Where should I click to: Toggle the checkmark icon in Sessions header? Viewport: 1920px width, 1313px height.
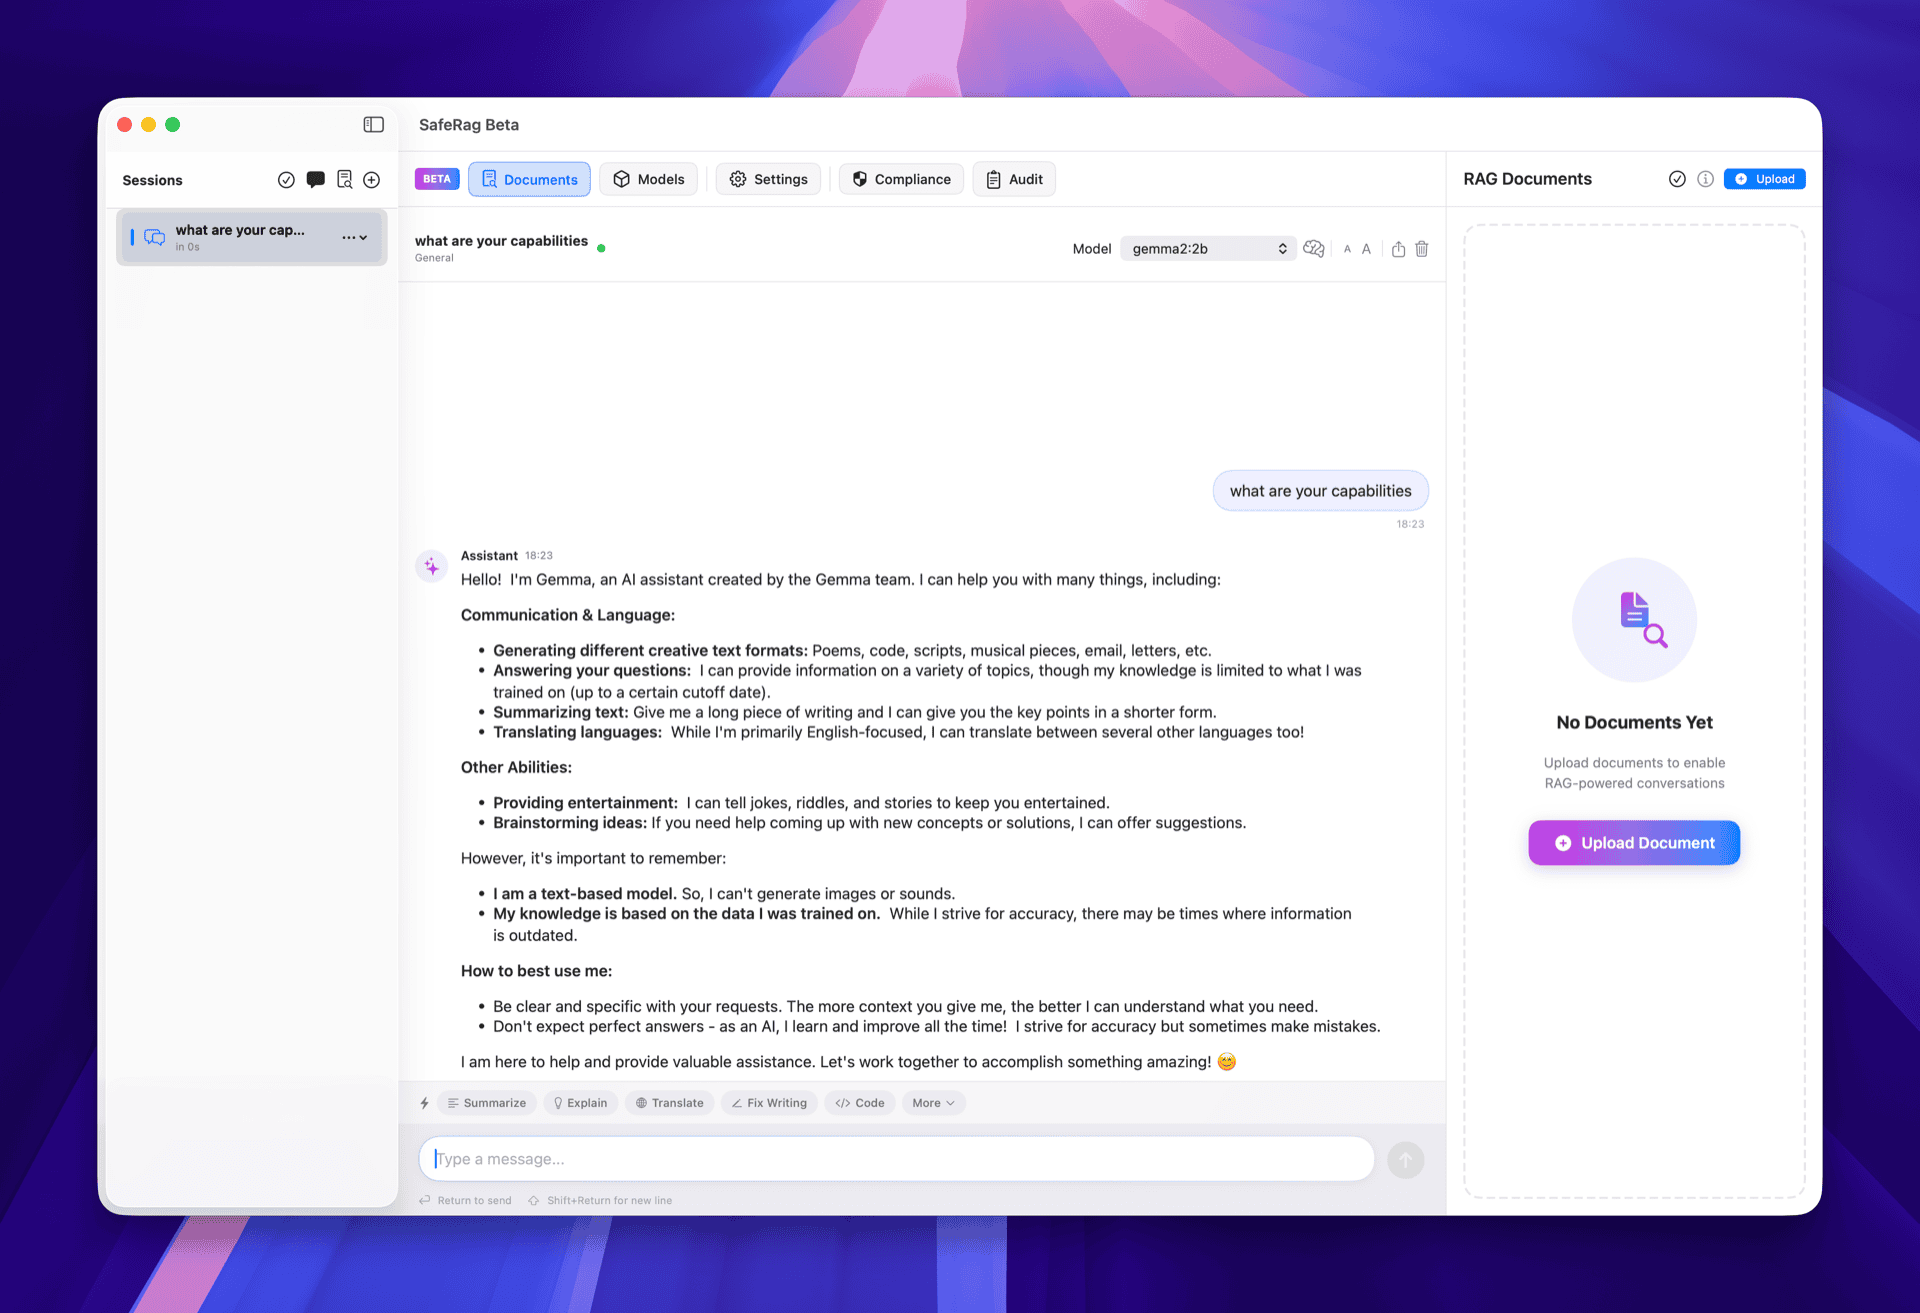tap(286, 179)
